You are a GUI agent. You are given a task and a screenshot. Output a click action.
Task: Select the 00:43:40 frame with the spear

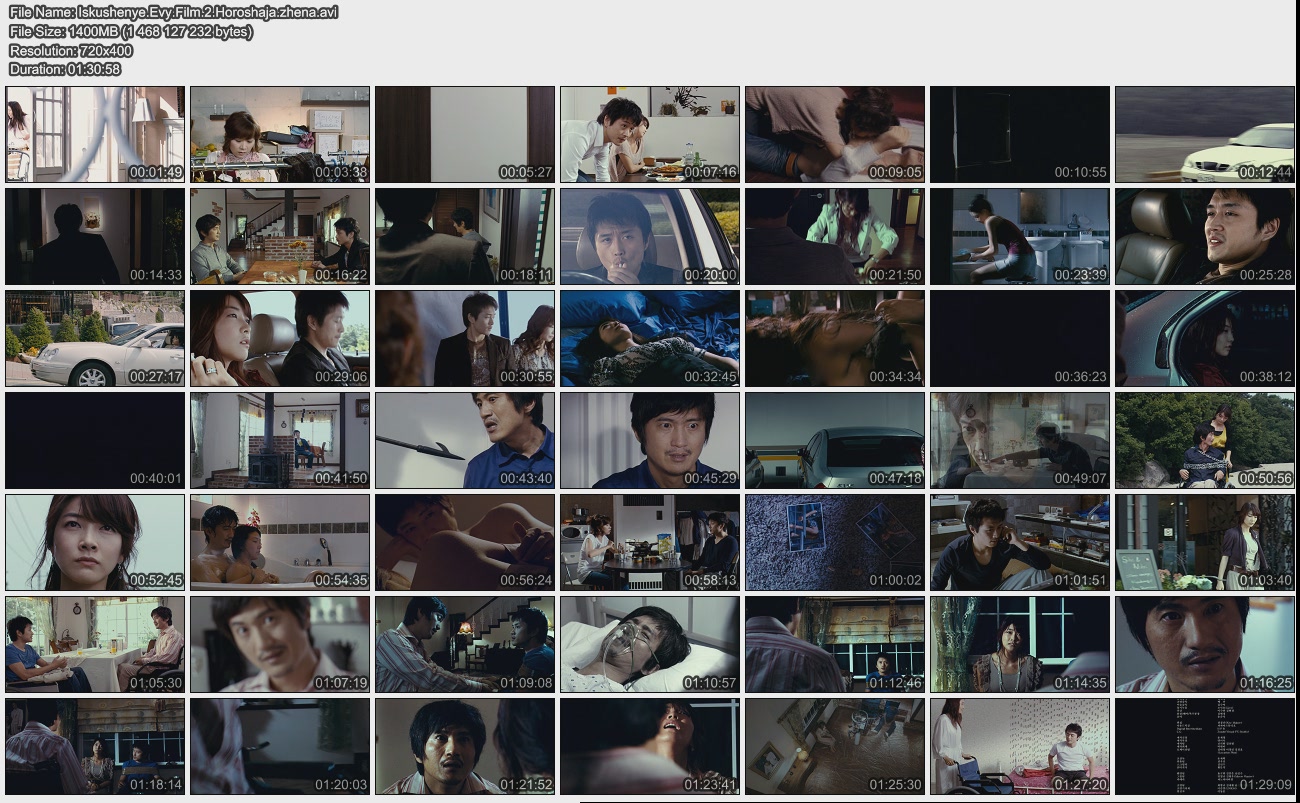click(464, 440)
